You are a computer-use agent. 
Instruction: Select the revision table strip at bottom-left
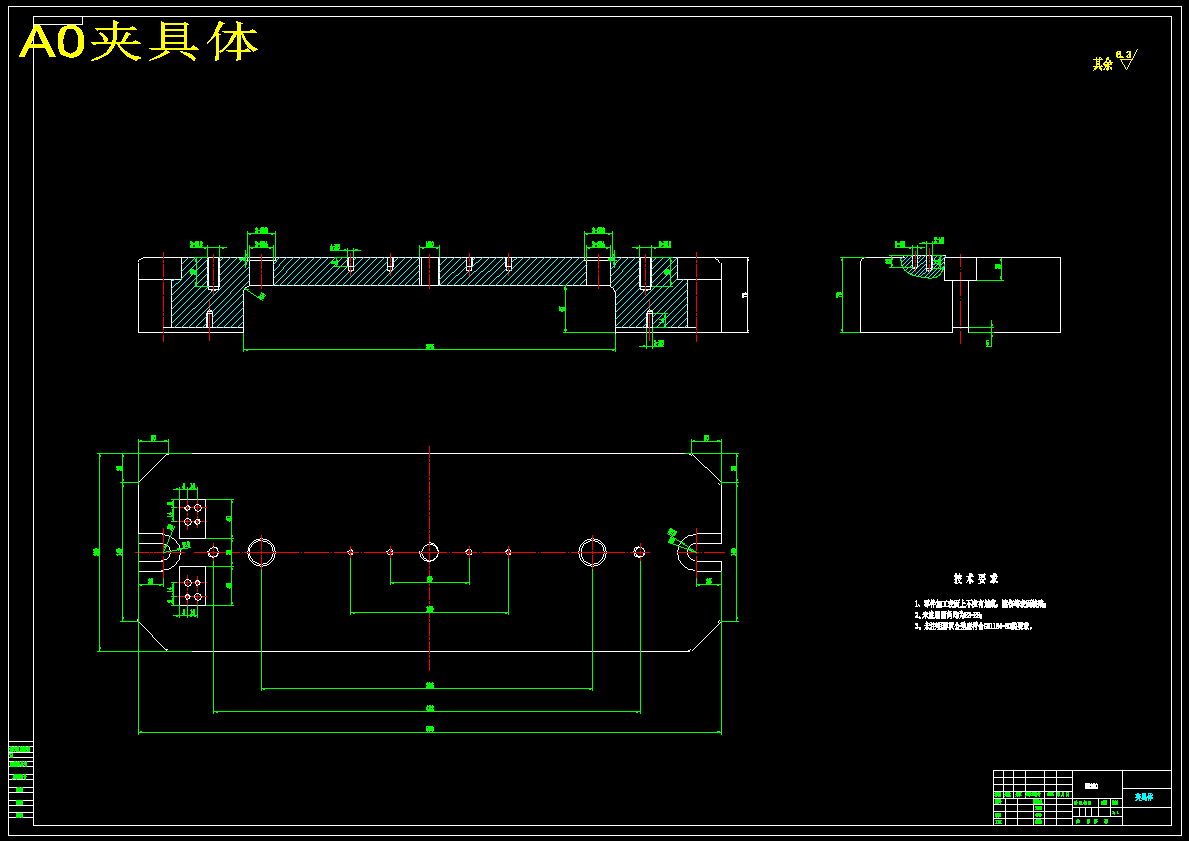pyautogui.click(x=21, y=780)
